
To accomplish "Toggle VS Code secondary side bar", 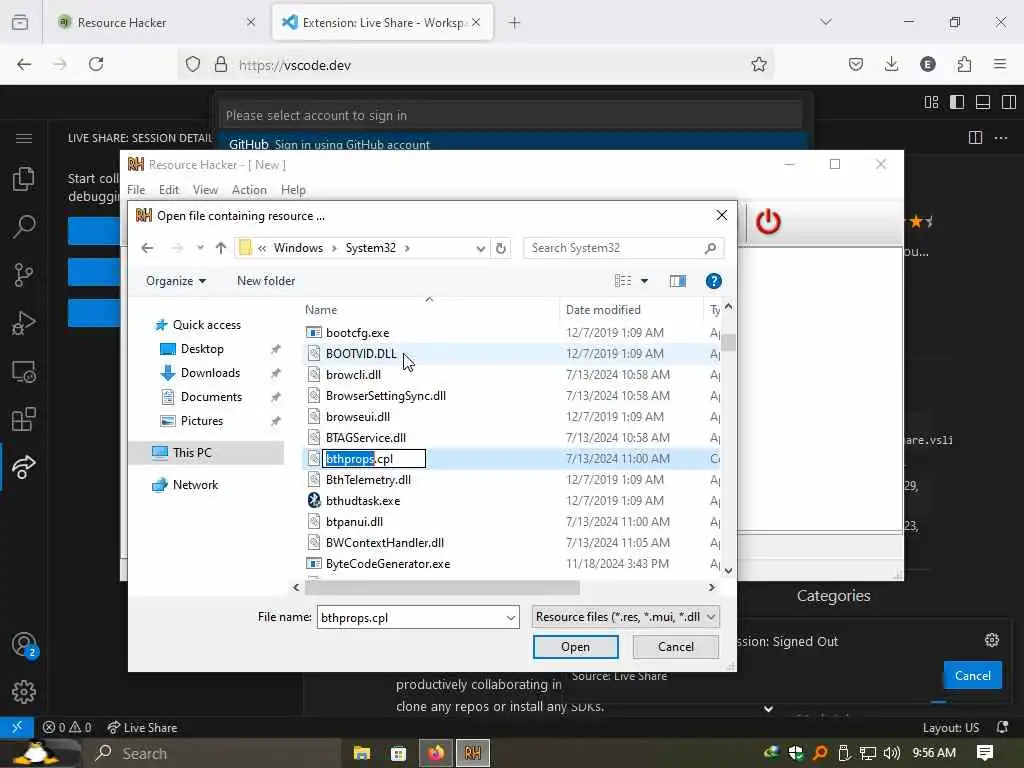I will (x=1008, y=102).
